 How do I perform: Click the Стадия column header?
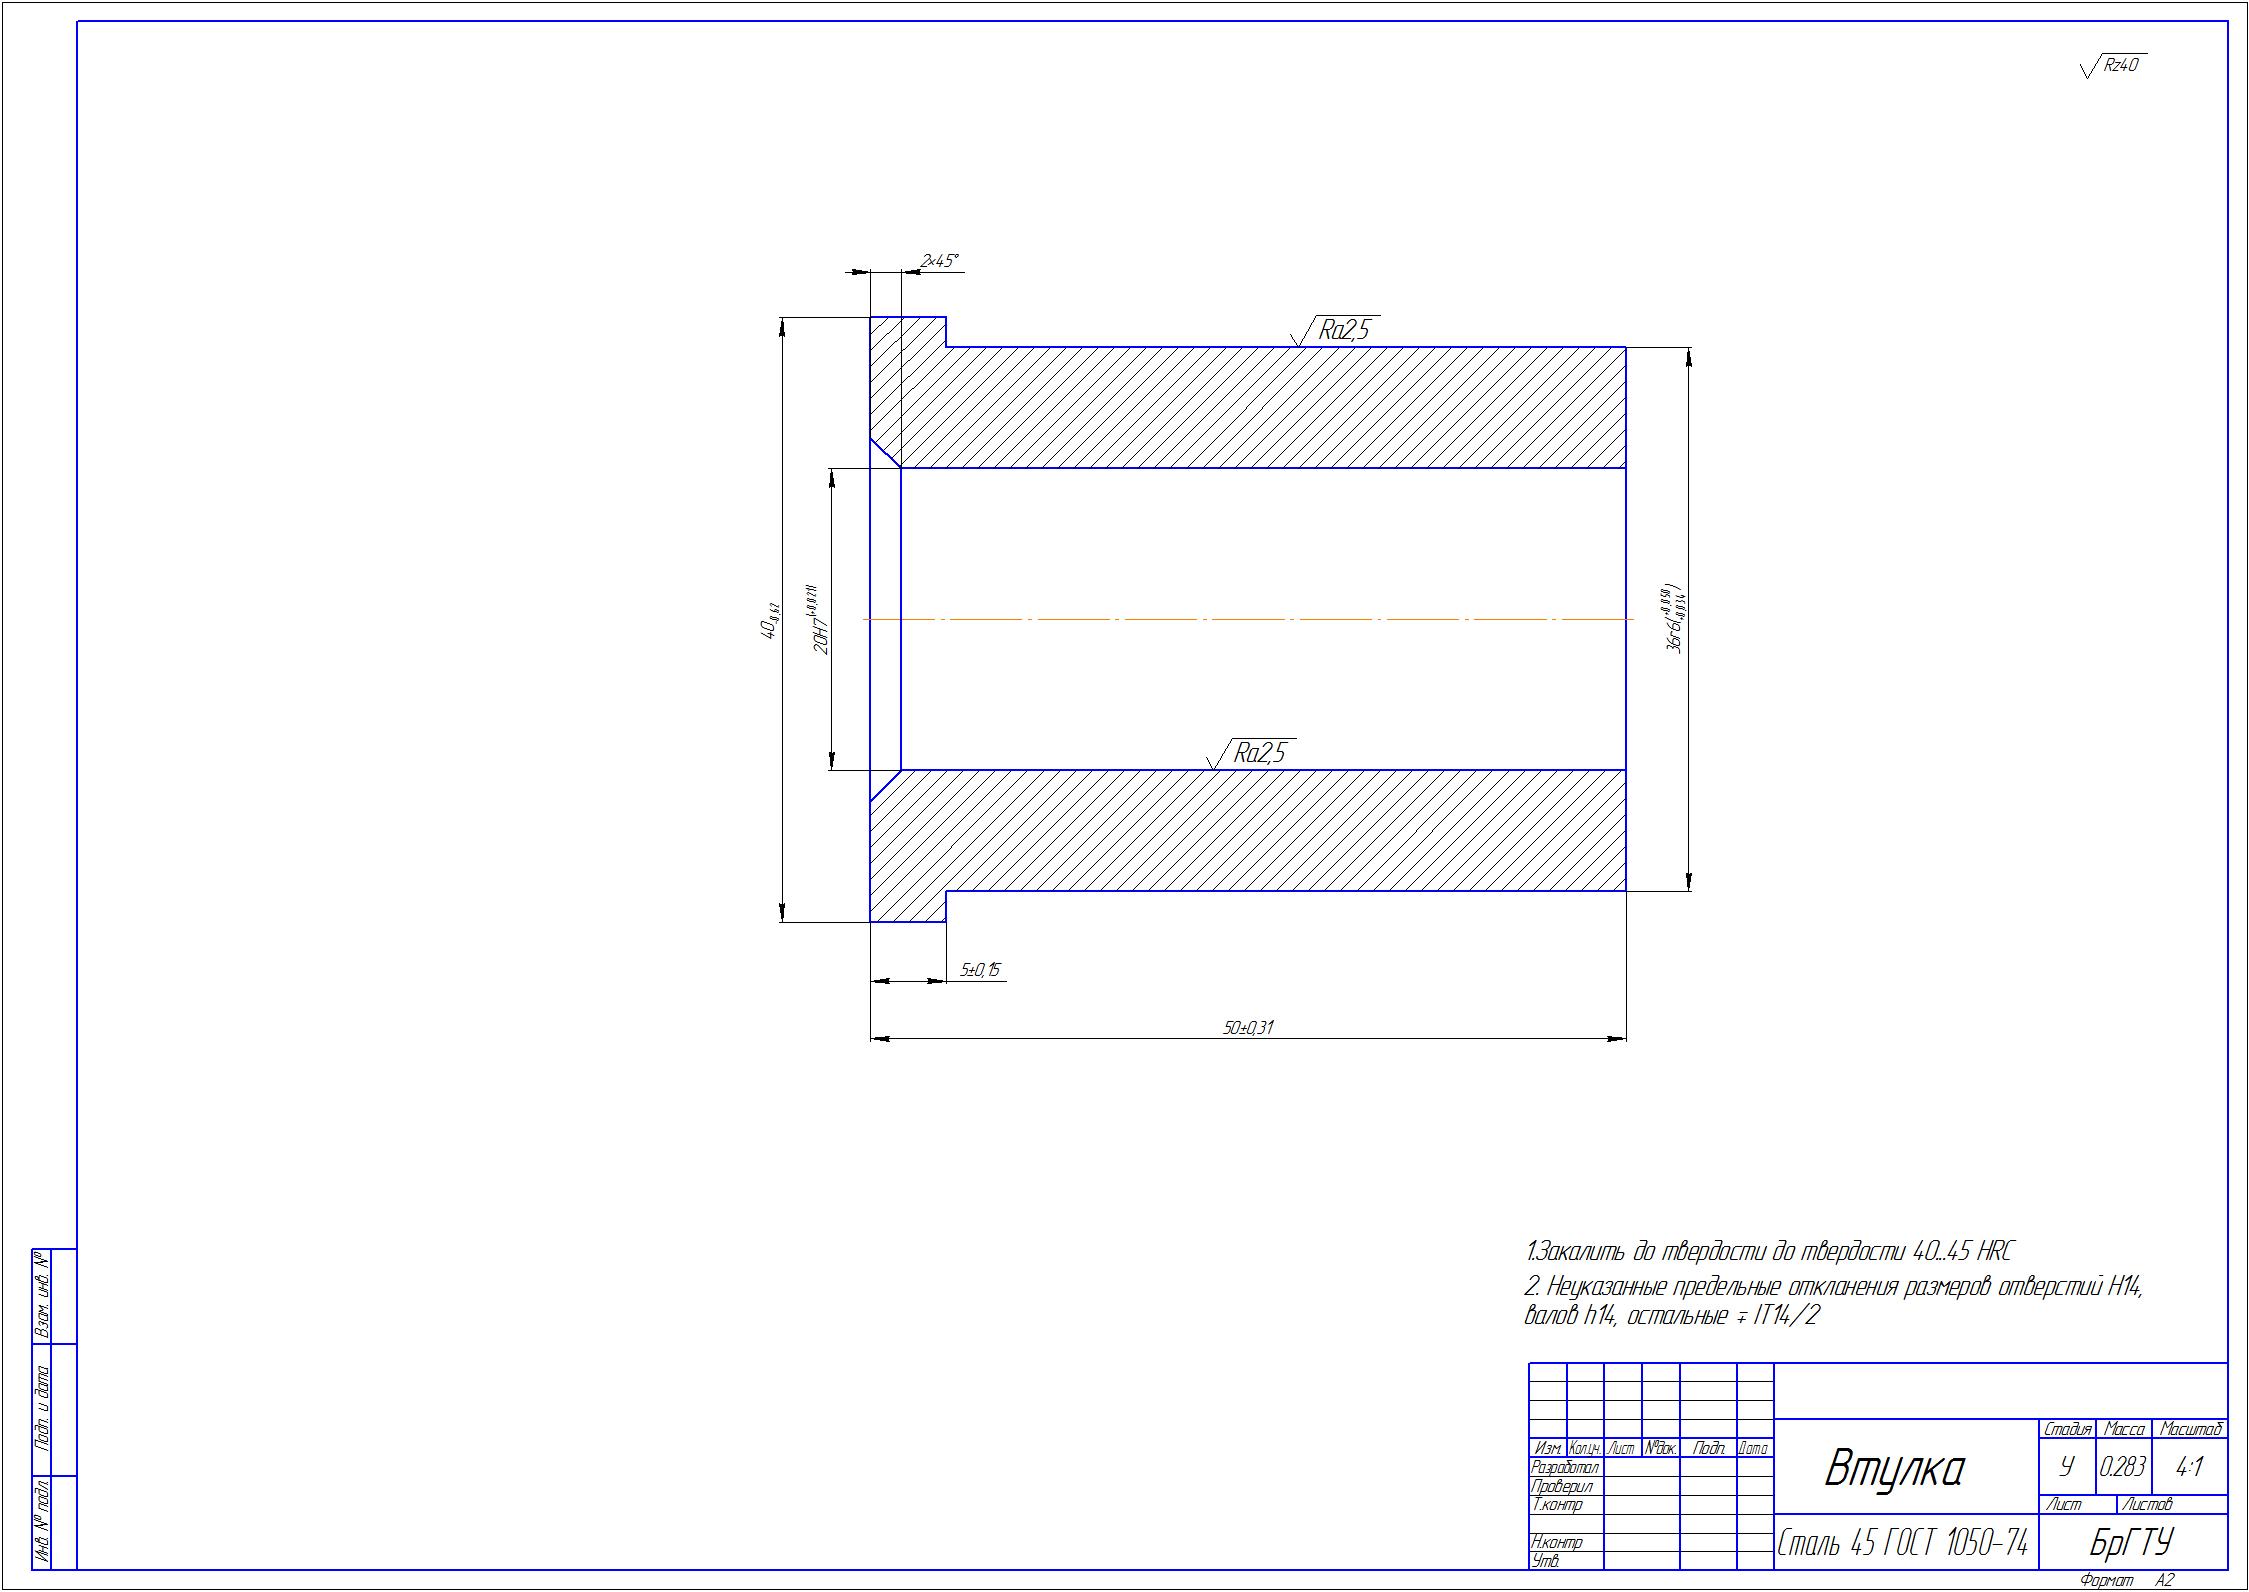(x=2067, y=1429)
